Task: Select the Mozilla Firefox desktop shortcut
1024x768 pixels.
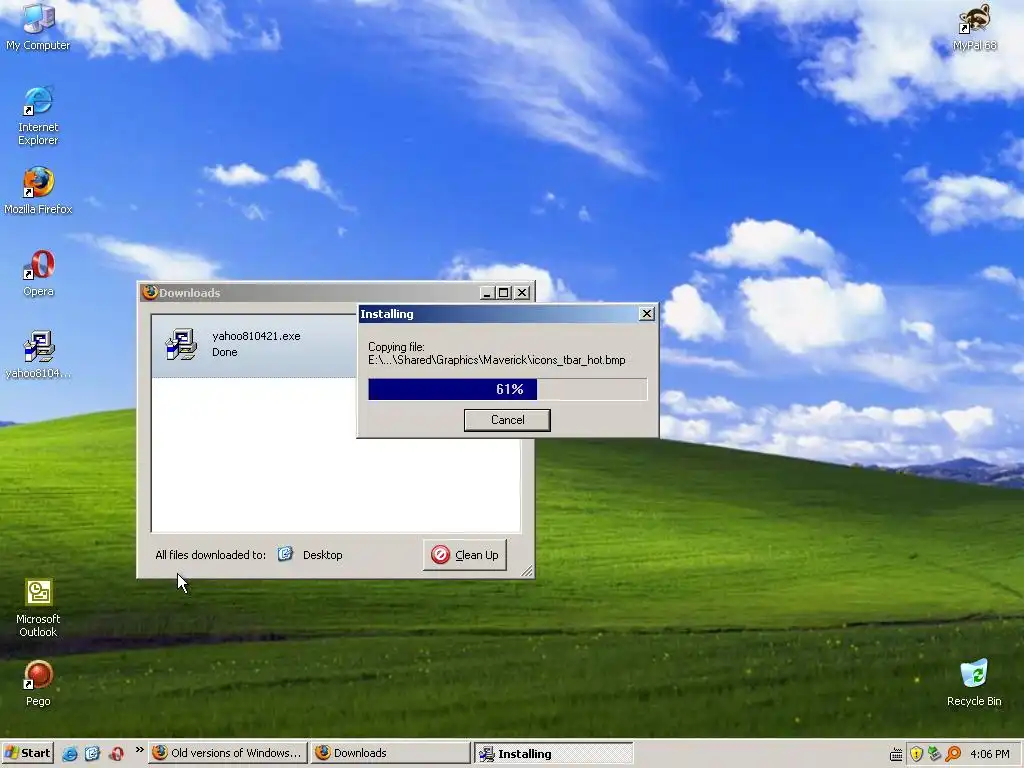Action: click(38, 191)
